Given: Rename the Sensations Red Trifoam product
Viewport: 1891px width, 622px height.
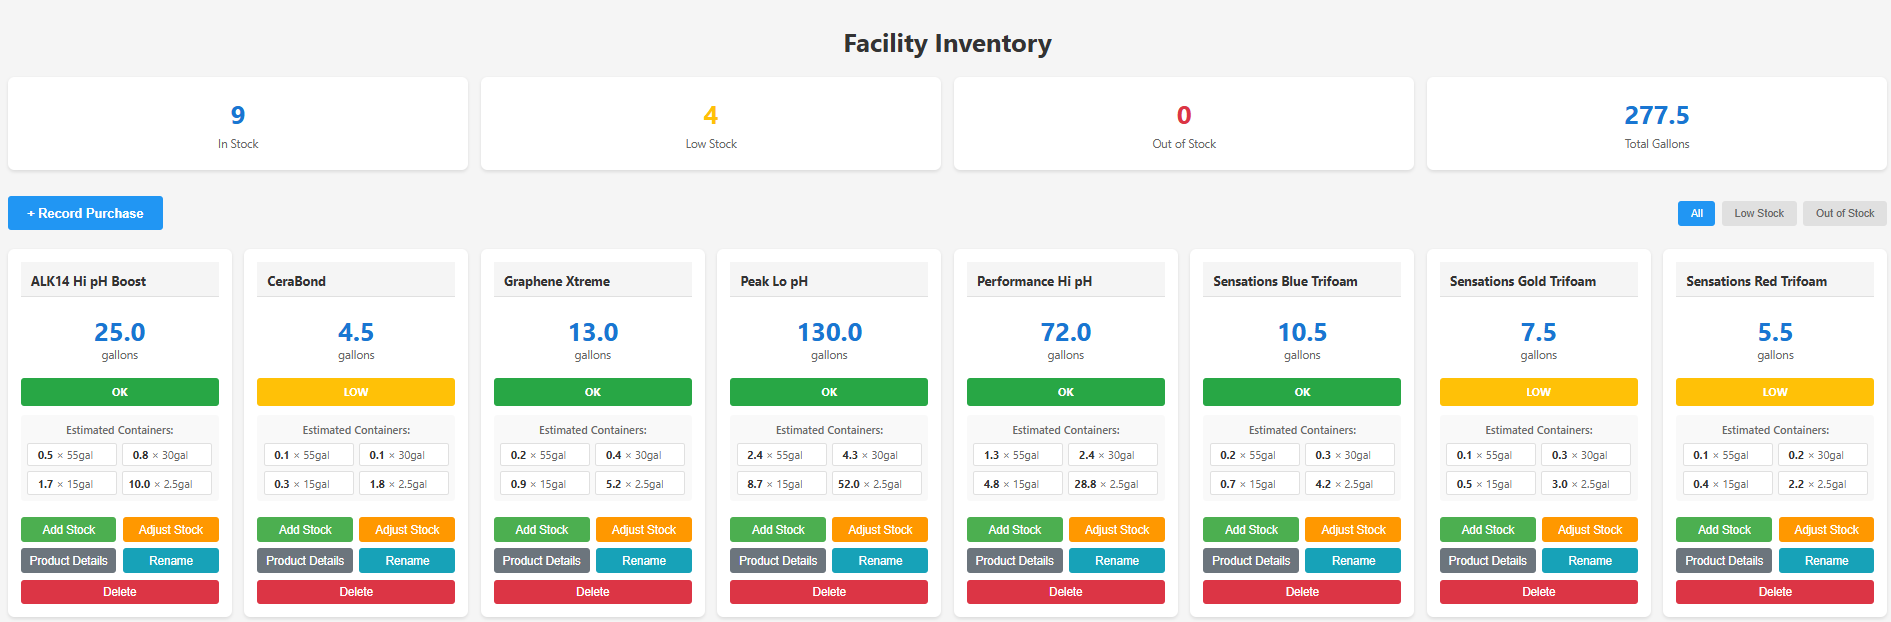Looking at the screenshot, I should pyautogui.click(x=1826, y=561).
